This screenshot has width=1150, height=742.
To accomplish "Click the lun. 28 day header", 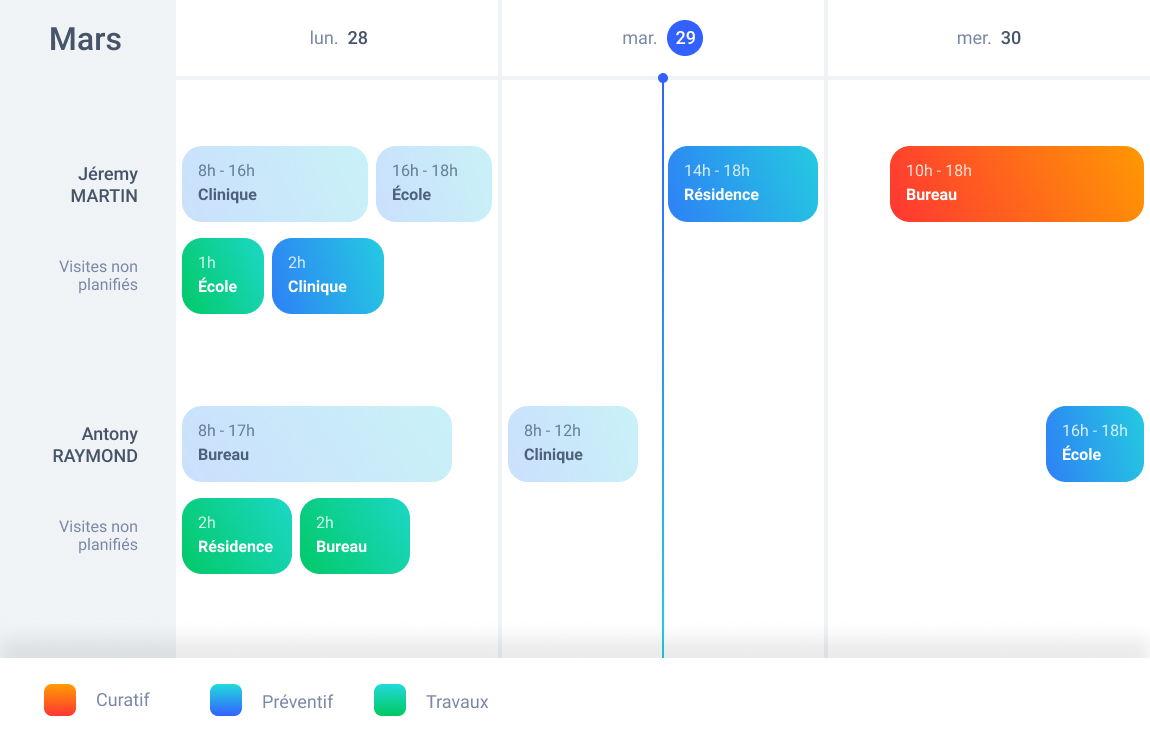I will coord(338,38).
